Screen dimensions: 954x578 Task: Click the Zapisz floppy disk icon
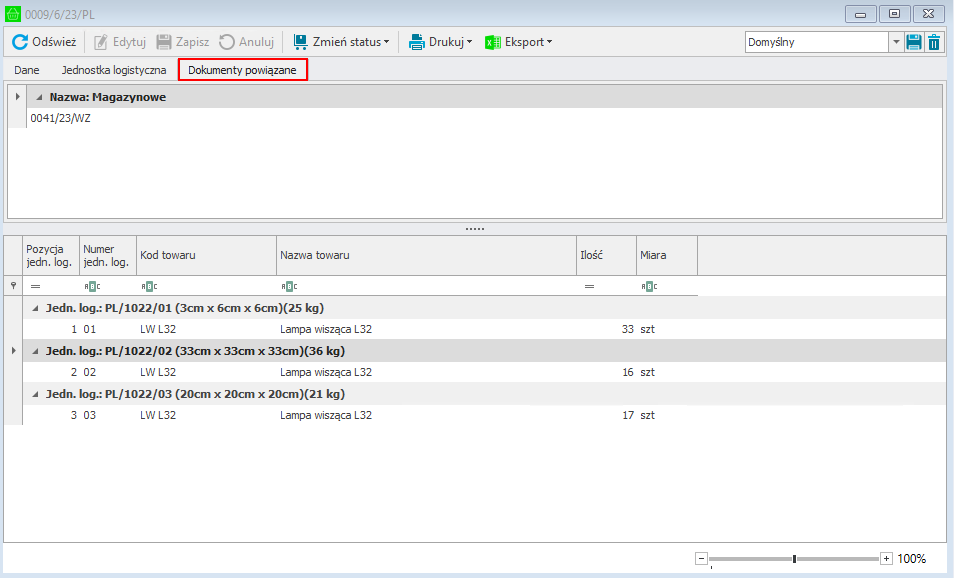point(164,42)
